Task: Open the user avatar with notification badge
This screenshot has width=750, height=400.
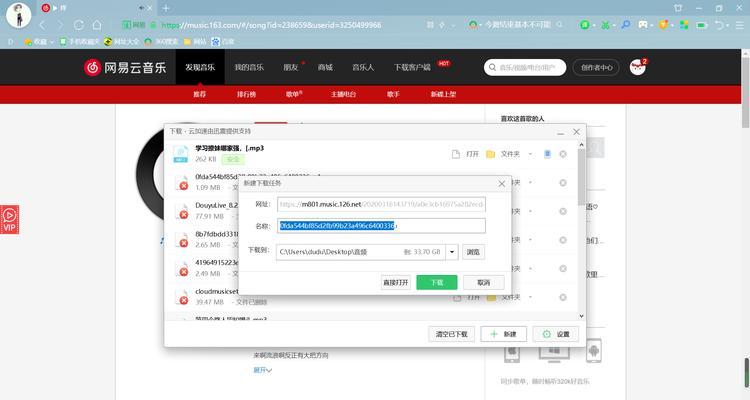Action: tap(638, 67)
